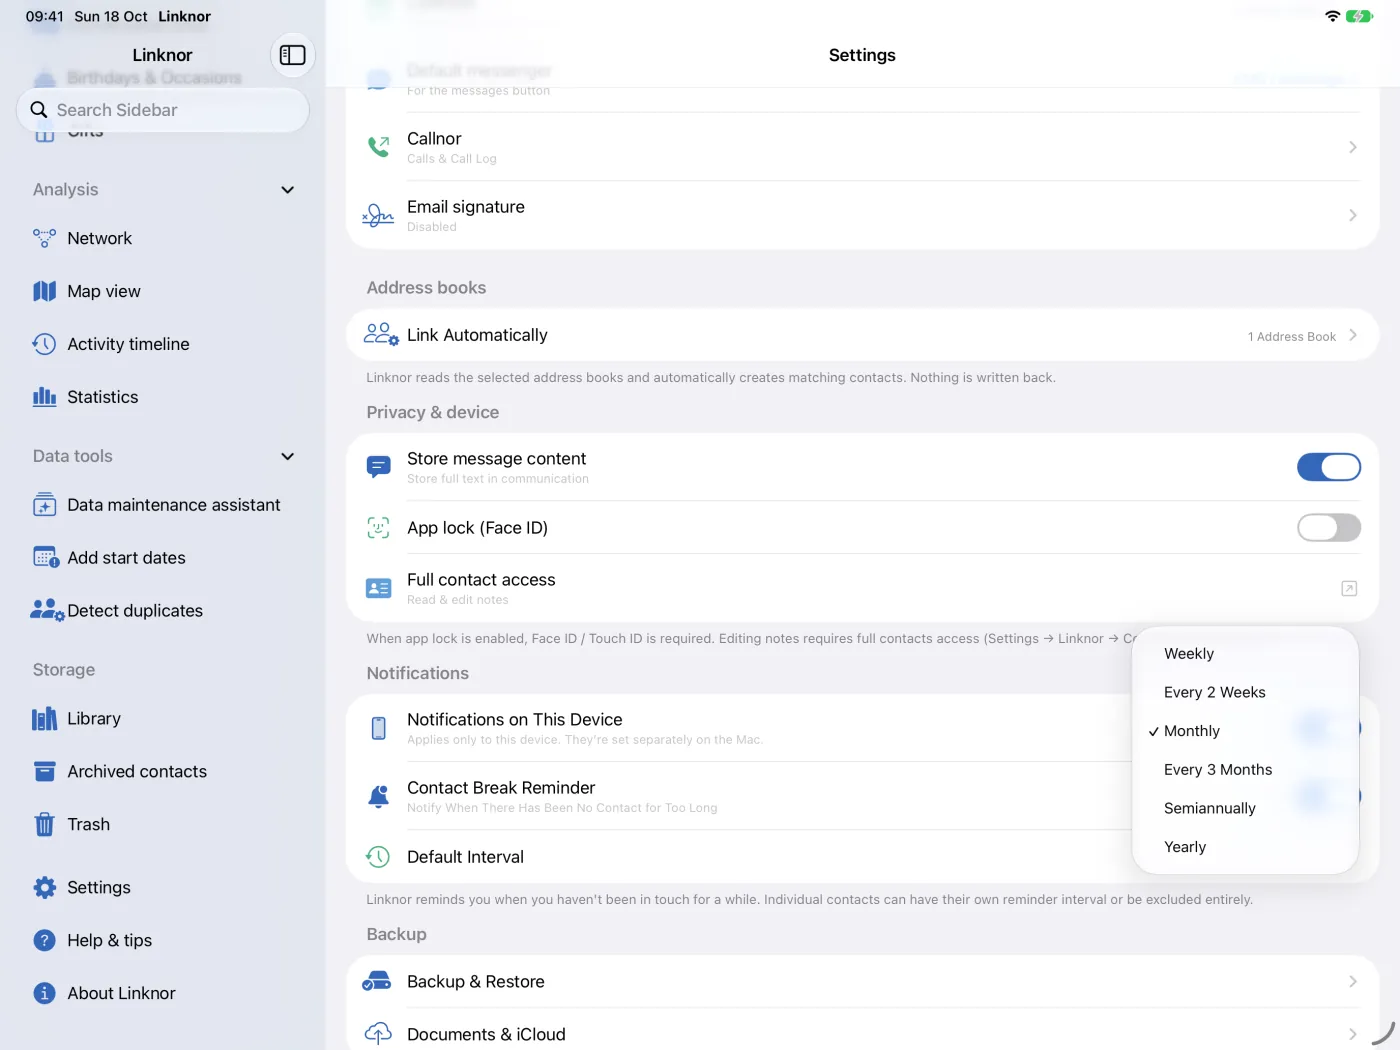The height and width of the screenshot is (1050, 1400).
Task: Click the Settings gear icon in sidebar
Action: pos(44,888)
